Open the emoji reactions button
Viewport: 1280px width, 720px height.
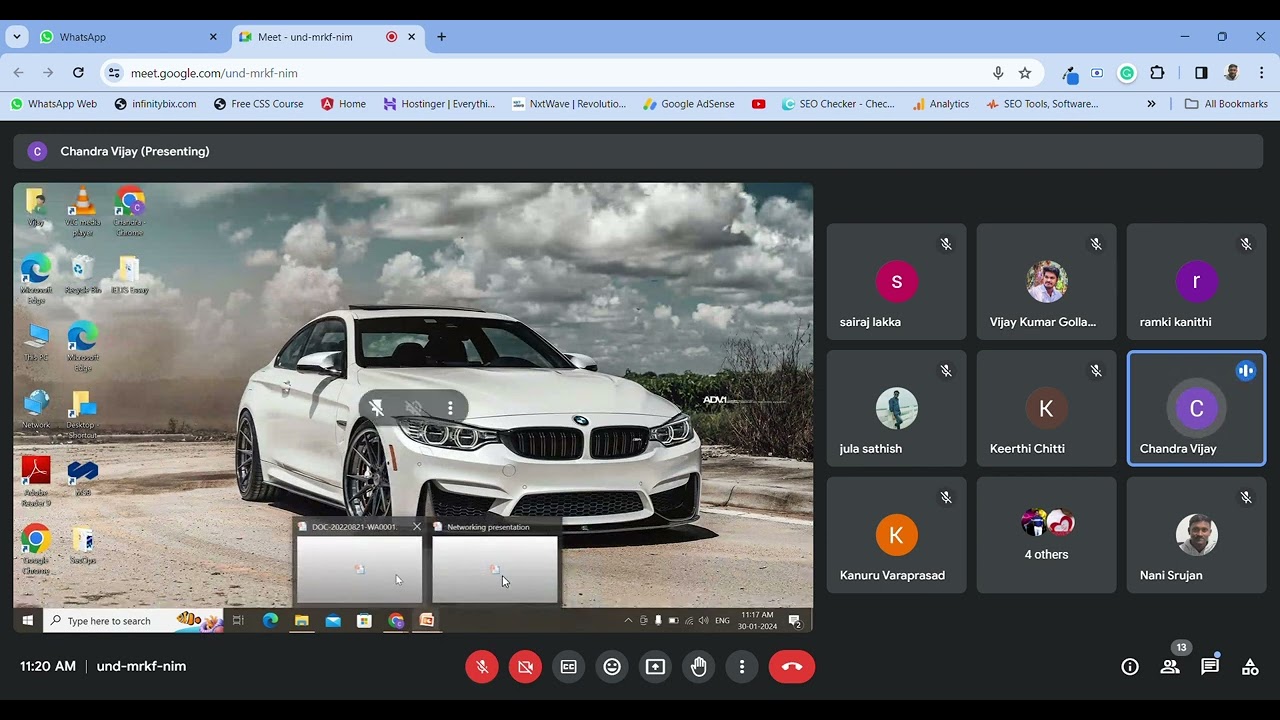(612, 667)
